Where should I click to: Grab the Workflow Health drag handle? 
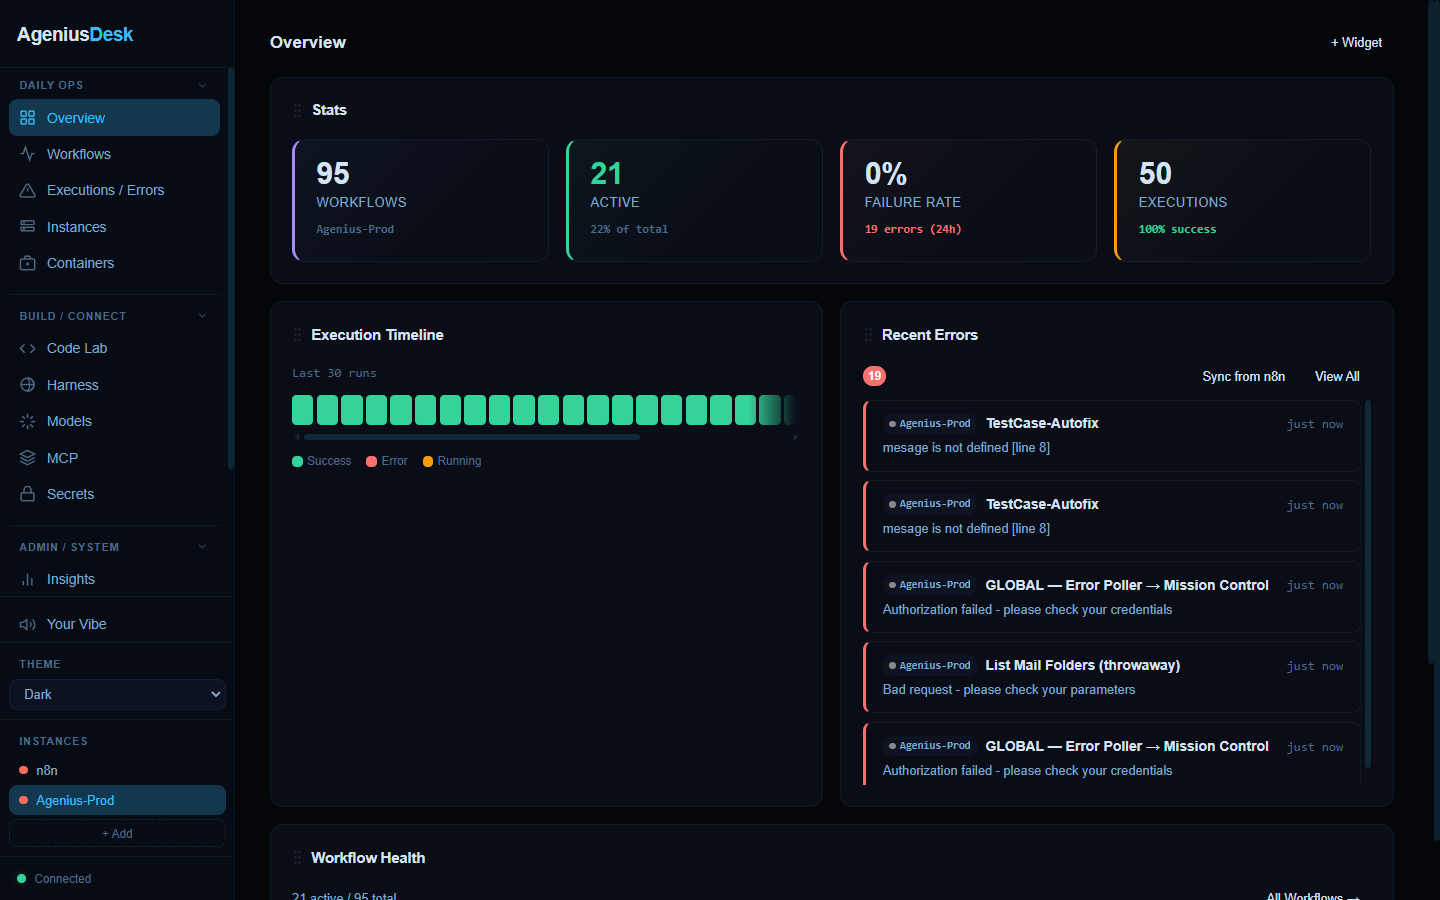click(297, 858)
